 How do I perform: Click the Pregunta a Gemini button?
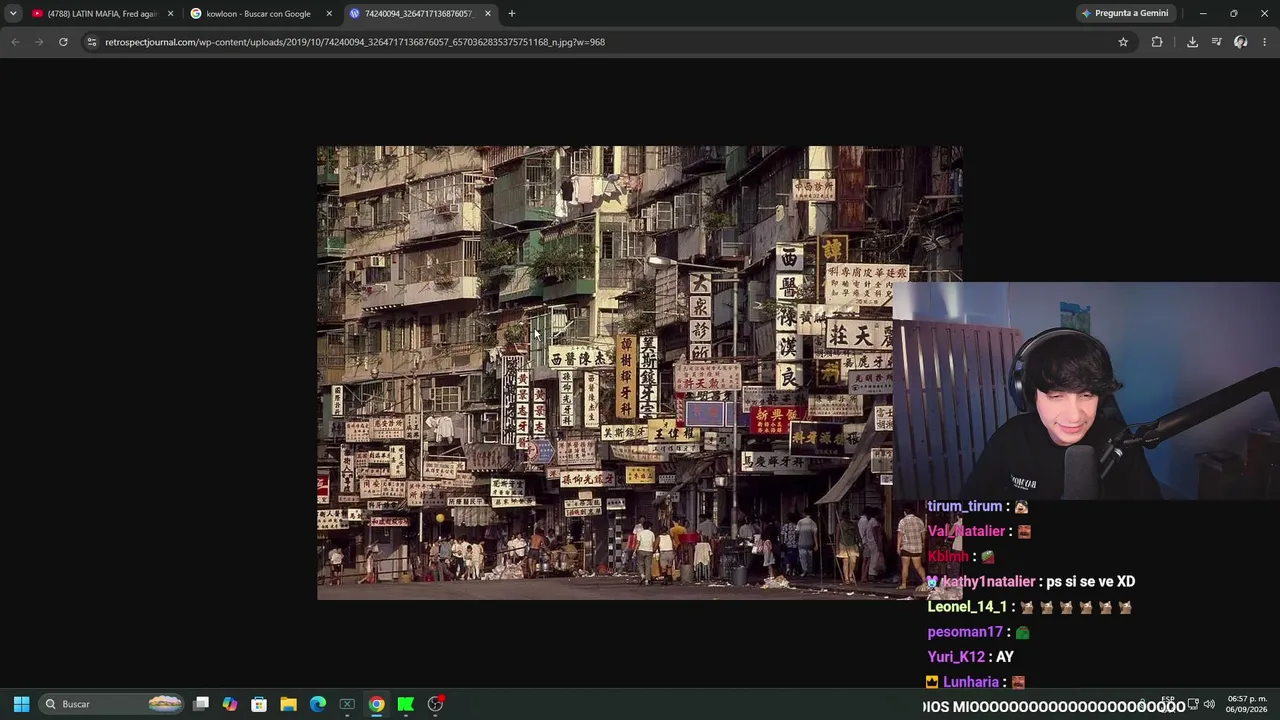pos(1125,13)
